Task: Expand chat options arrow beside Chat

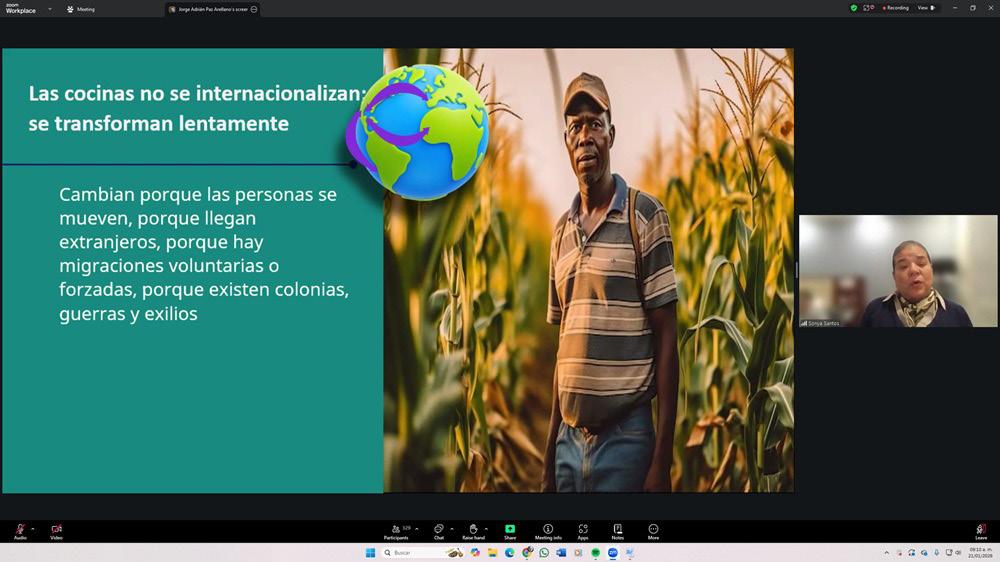Action: (x=452, y=529)
